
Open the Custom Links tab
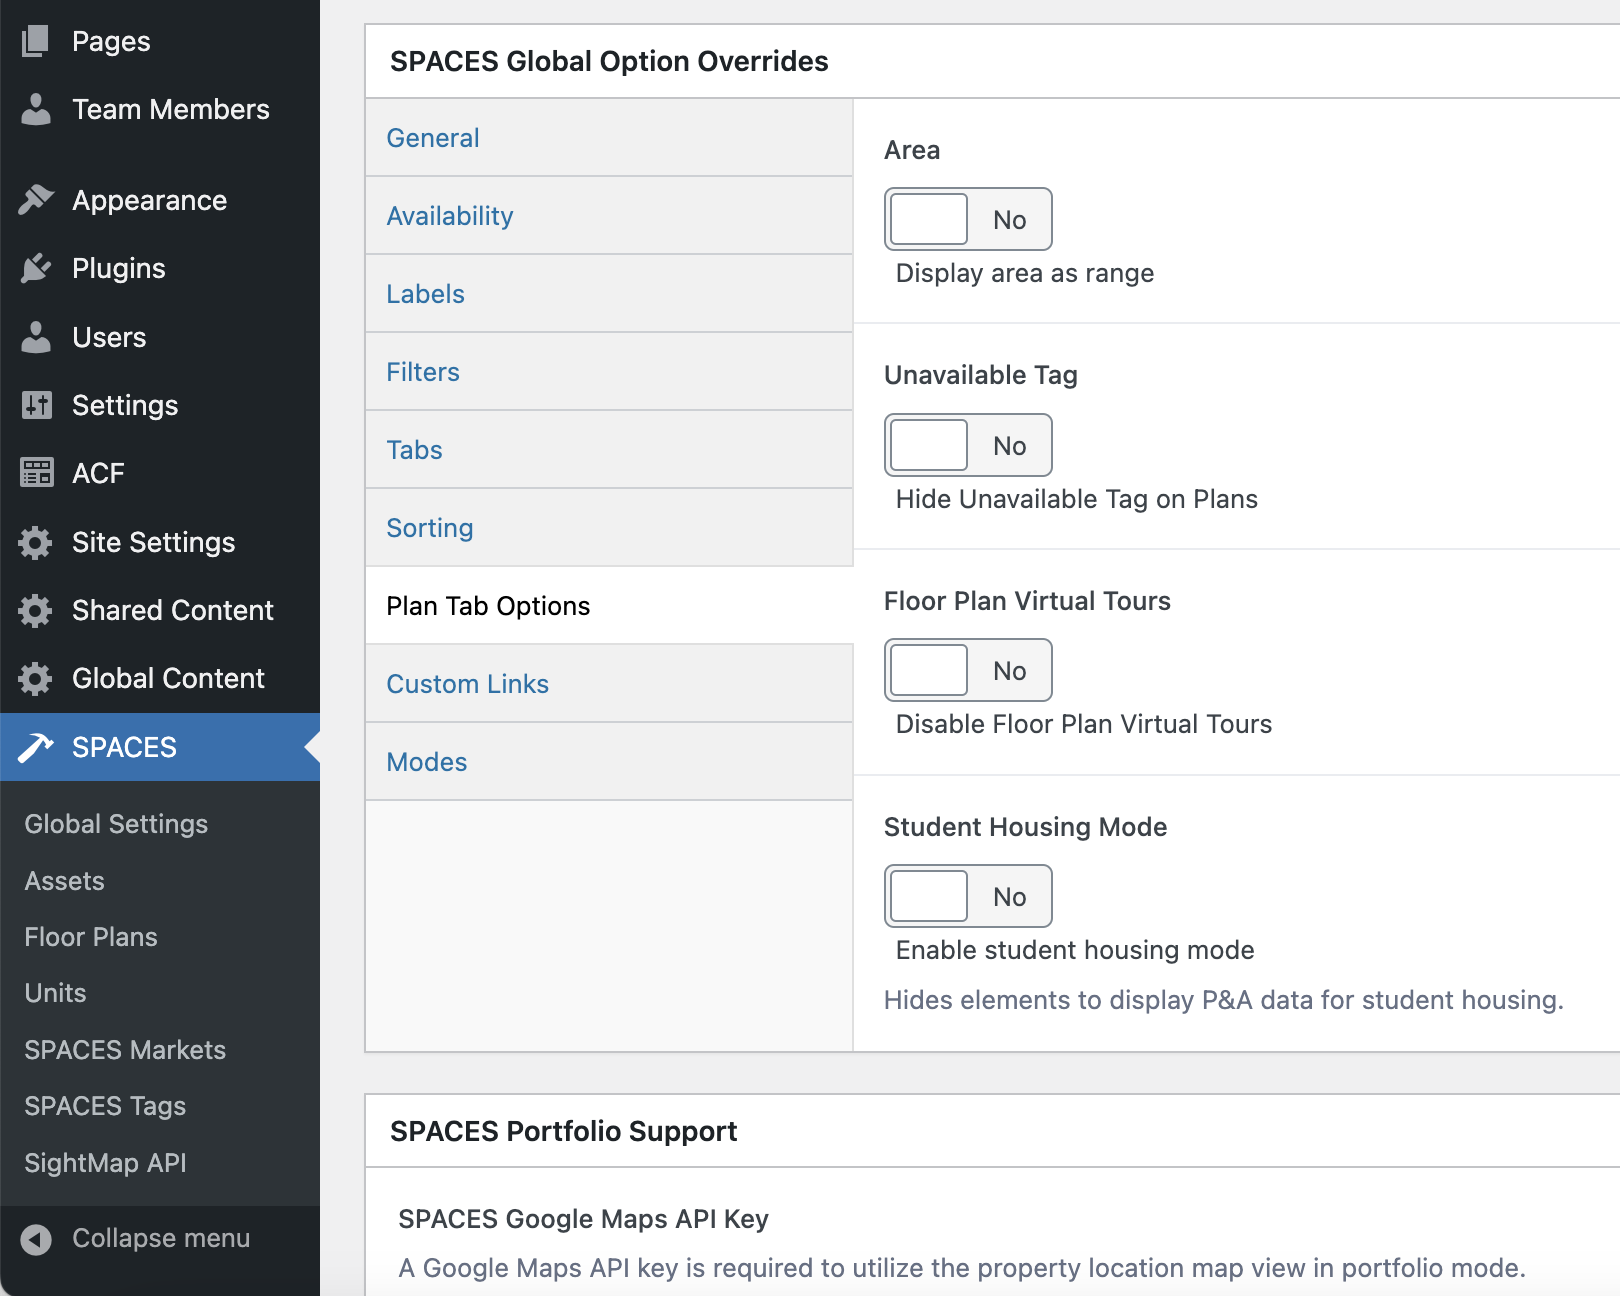tap(609, 684)
